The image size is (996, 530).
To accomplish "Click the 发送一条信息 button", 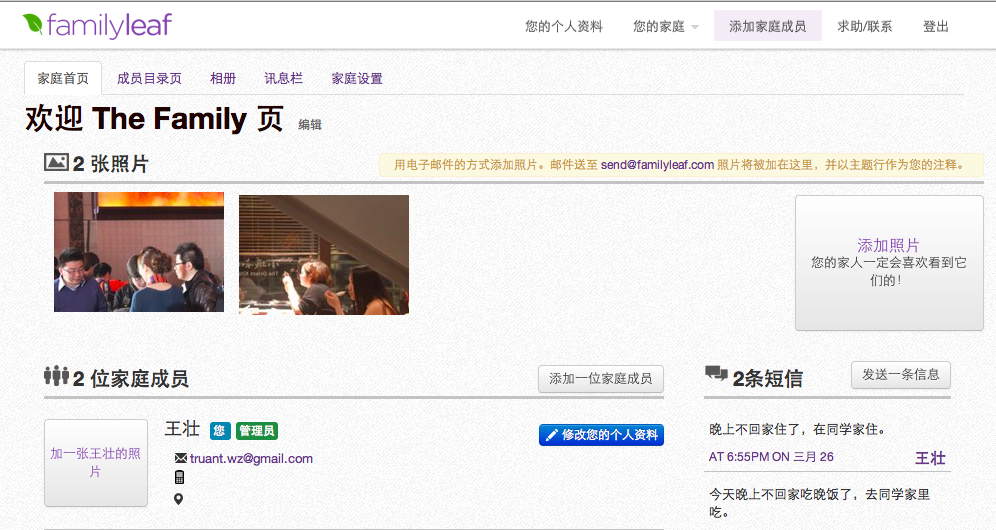I will click(901, 375).
